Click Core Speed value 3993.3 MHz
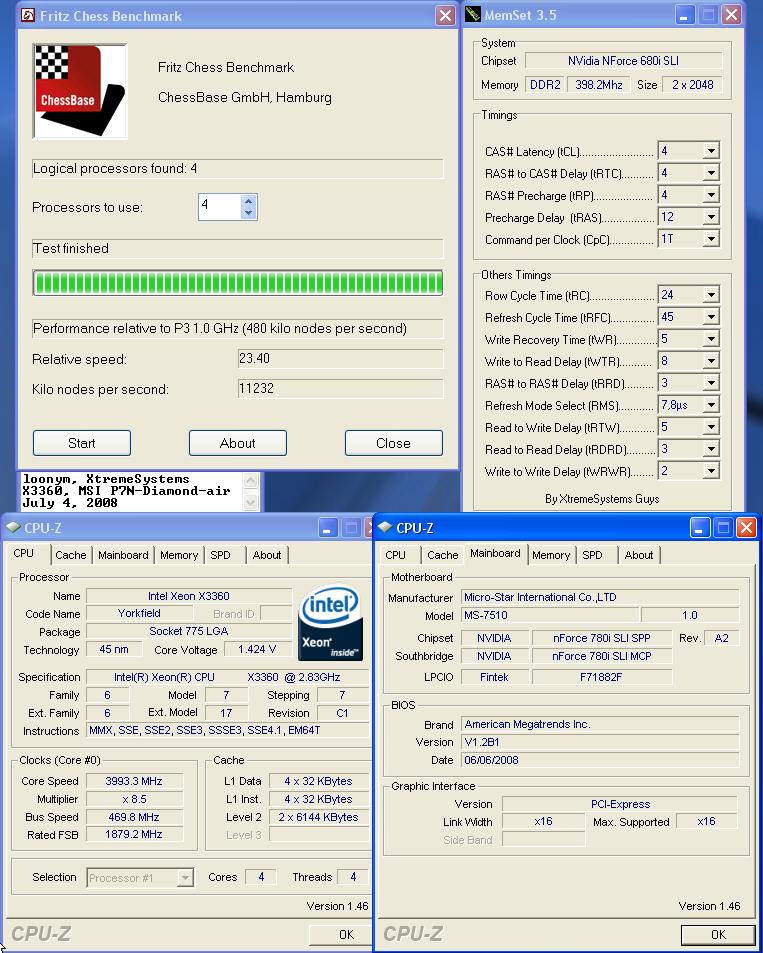 134,781
